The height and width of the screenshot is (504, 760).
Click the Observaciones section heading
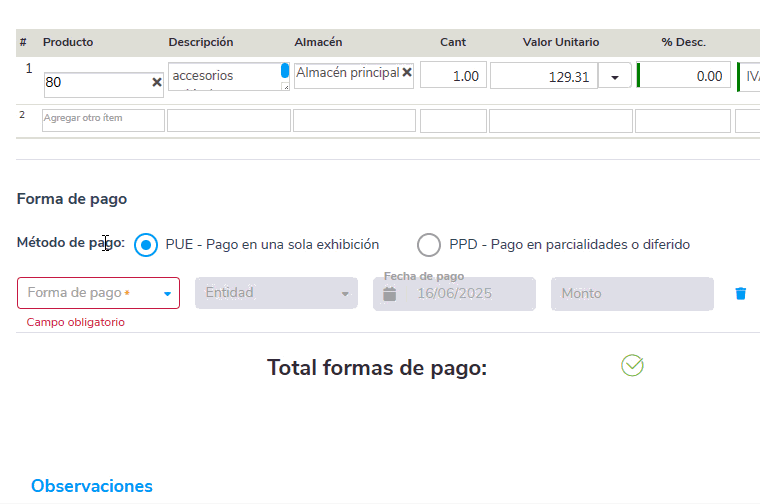[92, 486]
